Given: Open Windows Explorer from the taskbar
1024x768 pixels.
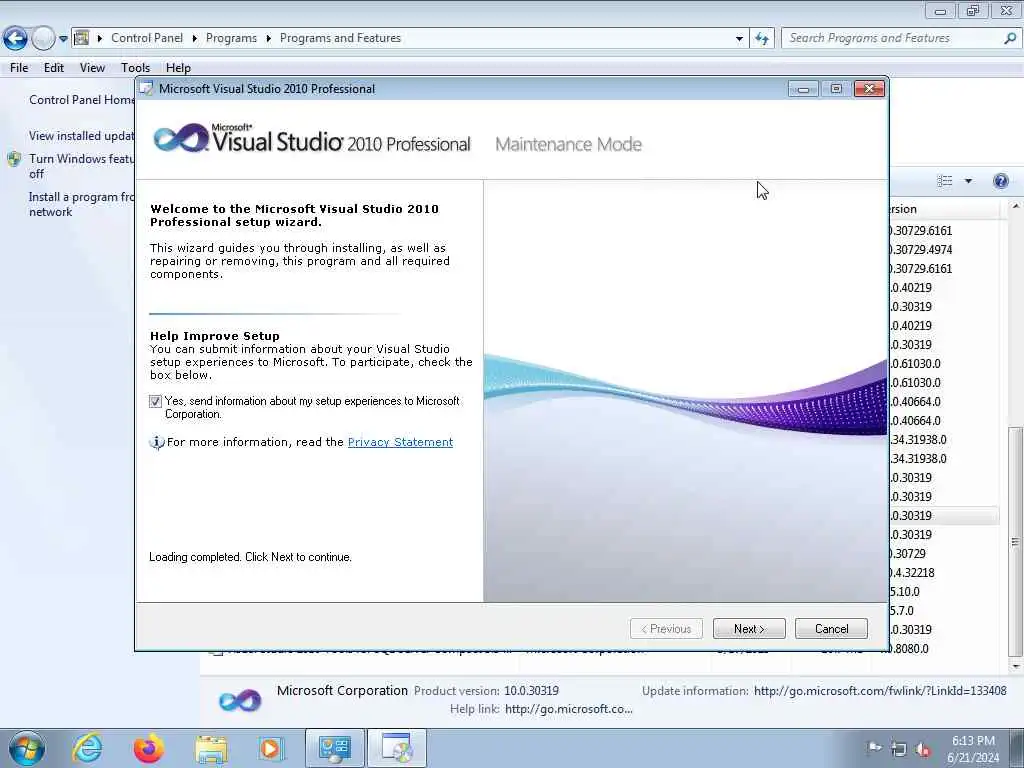Looking at the screenshot, I should coord(212,748).
